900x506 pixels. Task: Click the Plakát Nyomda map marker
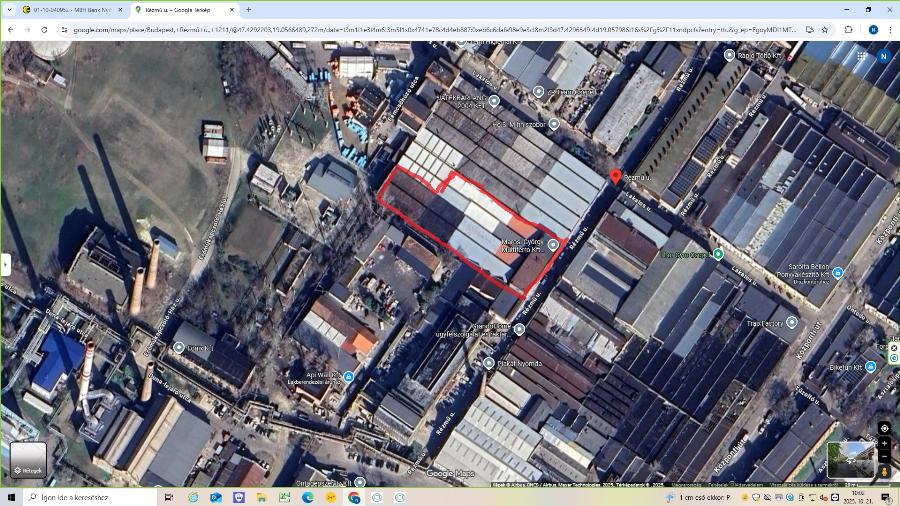[489, 363]
